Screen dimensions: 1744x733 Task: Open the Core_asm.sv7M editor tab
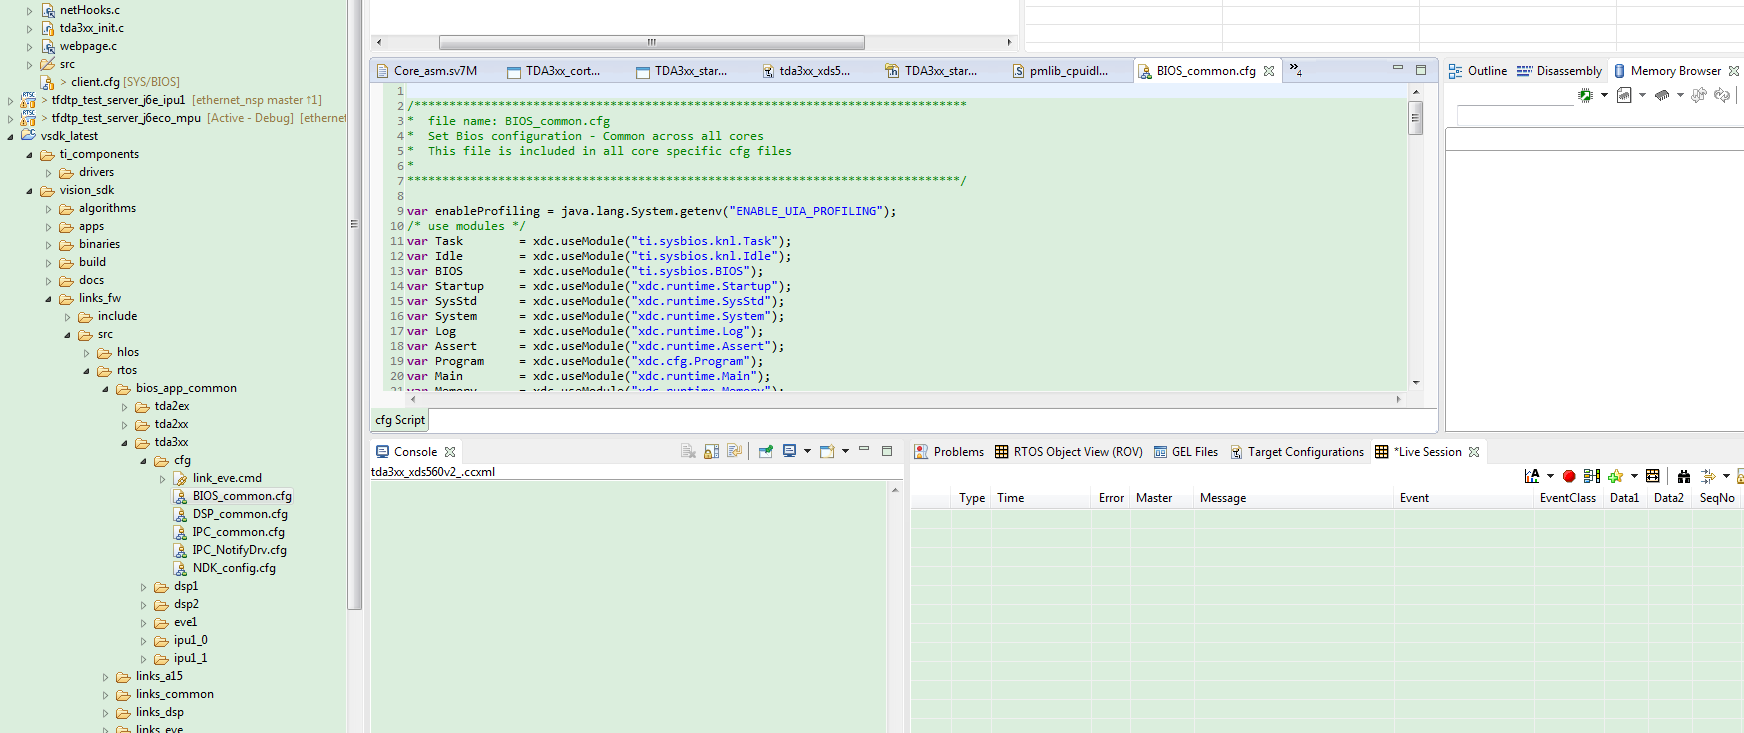[x=425, y=71]
